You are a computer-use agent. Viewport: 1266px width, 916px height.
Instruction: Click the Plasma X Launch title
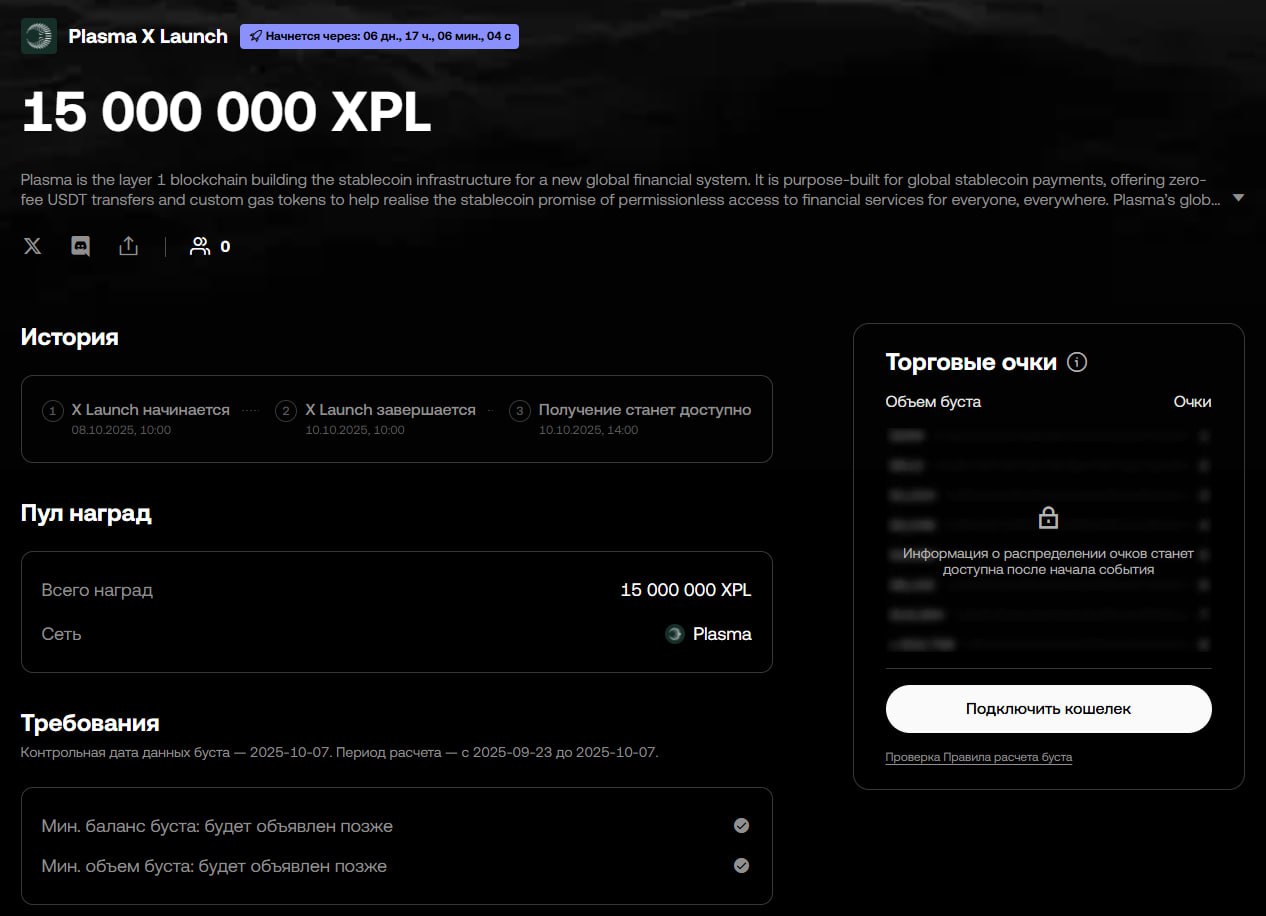pos(148,36)
